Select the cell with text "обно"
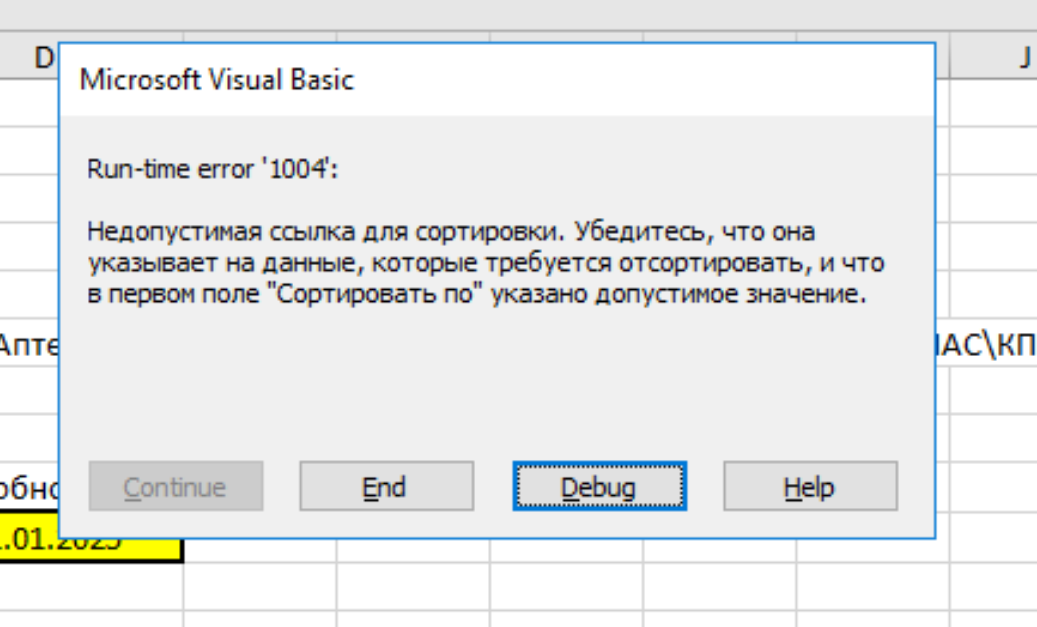This screenshot has height=627, width=1037. pos(28,489)
